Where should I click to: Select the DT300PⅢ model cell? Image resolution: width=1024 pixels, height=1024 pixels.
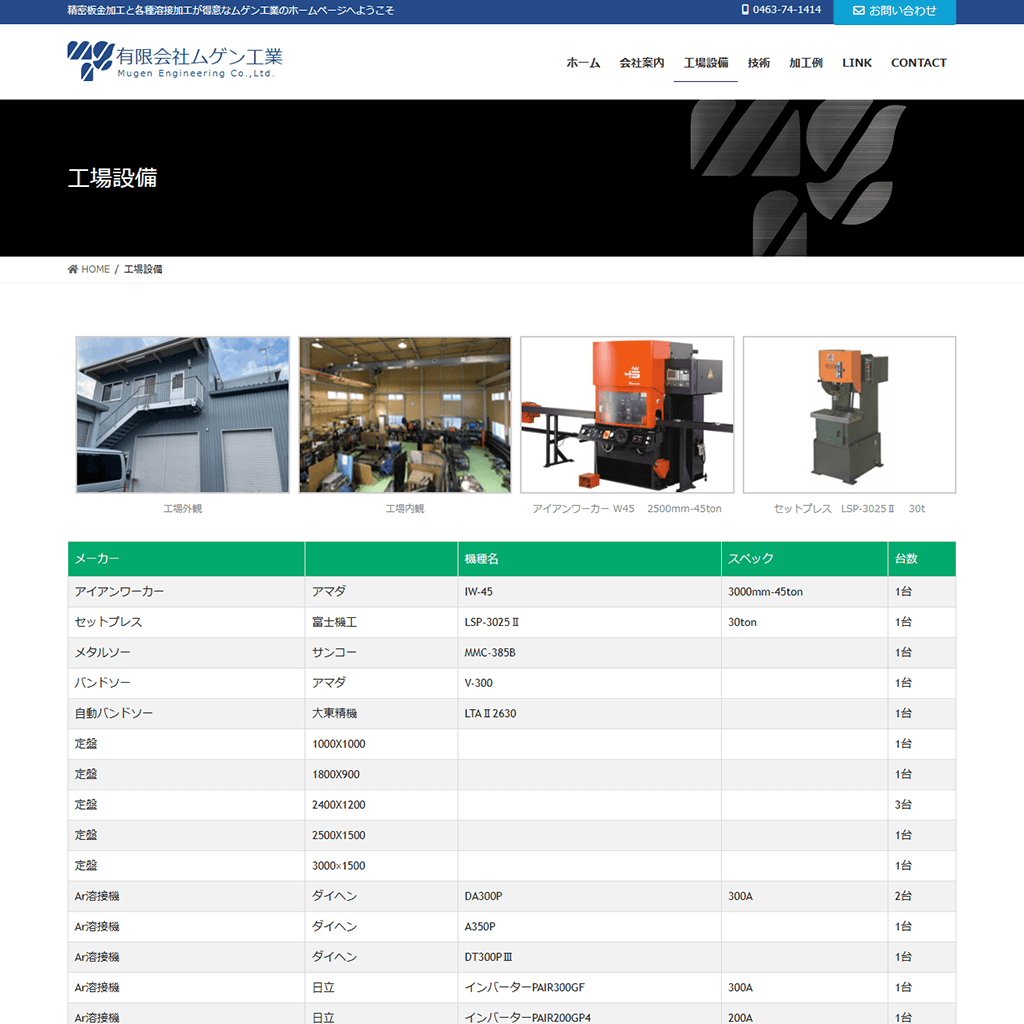tap(590, 957)
